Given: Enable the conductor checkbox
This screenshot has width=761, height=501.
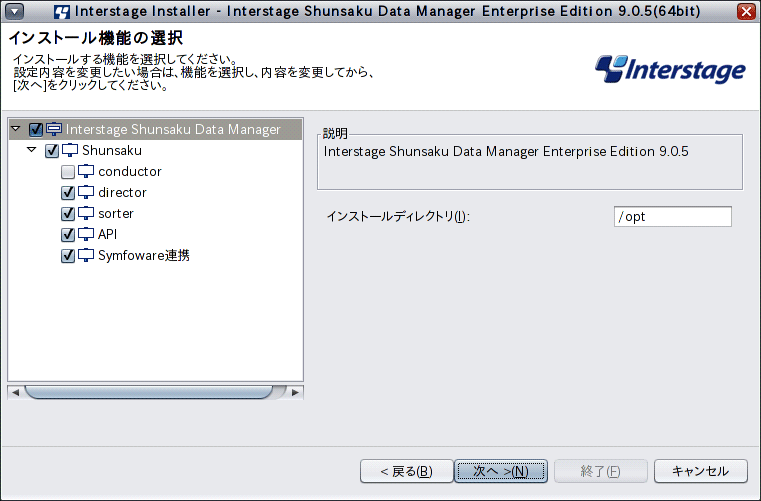Looking at the screenshot, I should click(x=68, y=172).
